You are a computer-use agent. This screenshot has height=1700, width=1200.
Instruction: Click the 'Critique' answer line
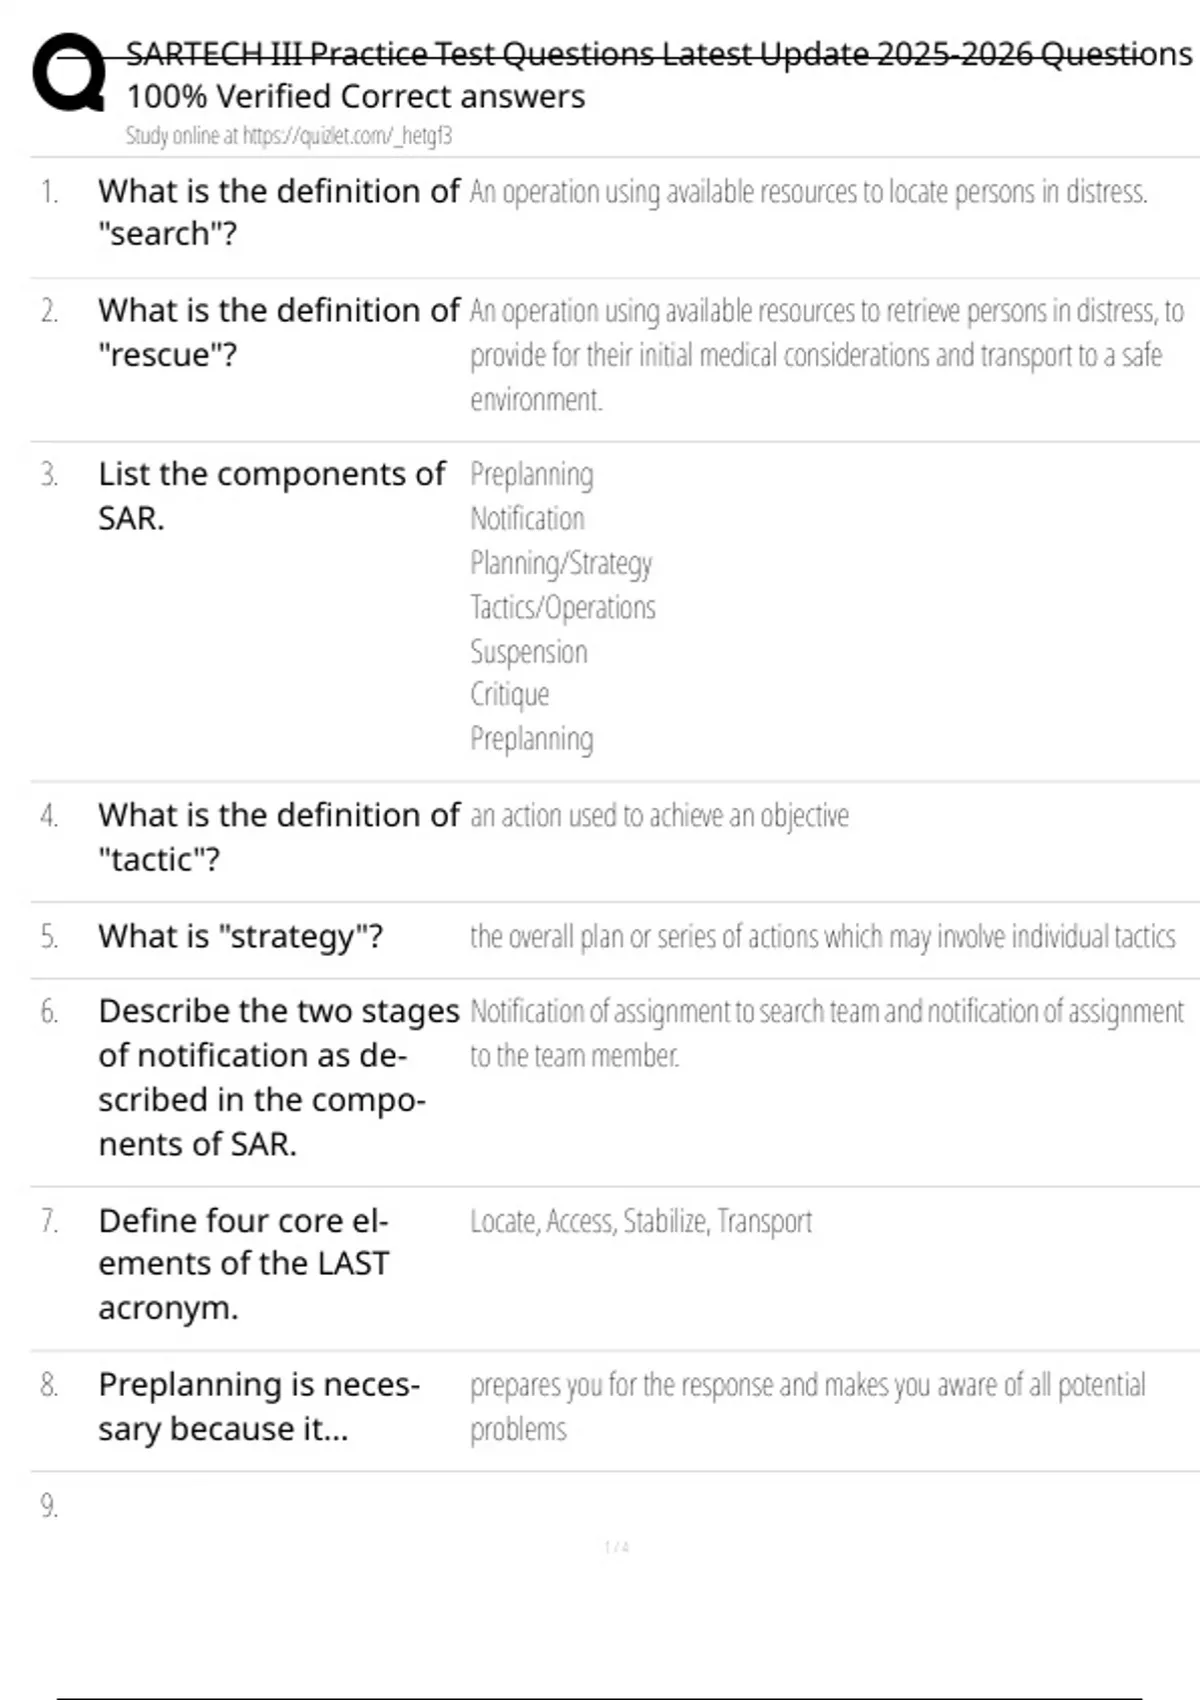[x=509, y=695]
